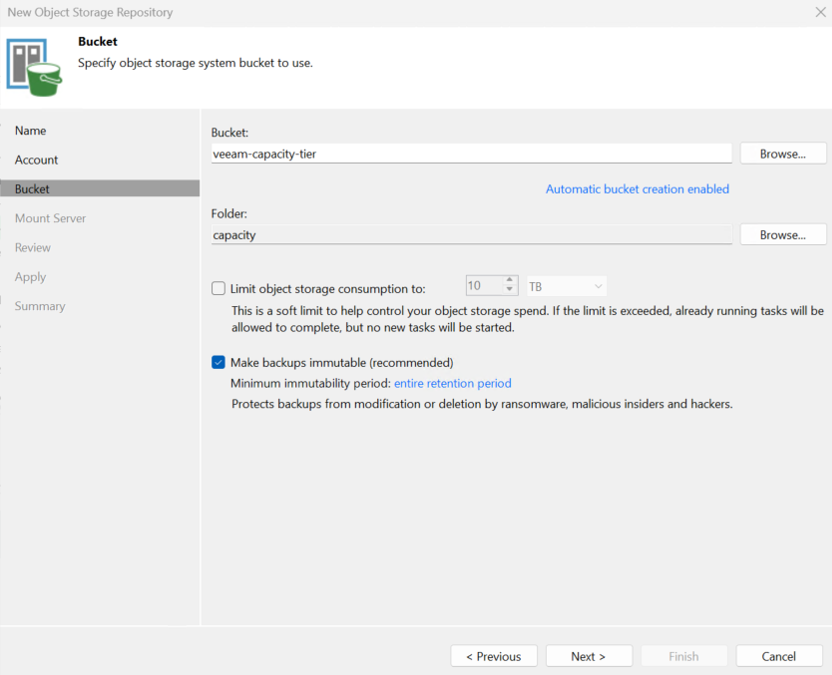Click Browse next to the Bucket field
The image size is (832, 675).
pos(783,154)
